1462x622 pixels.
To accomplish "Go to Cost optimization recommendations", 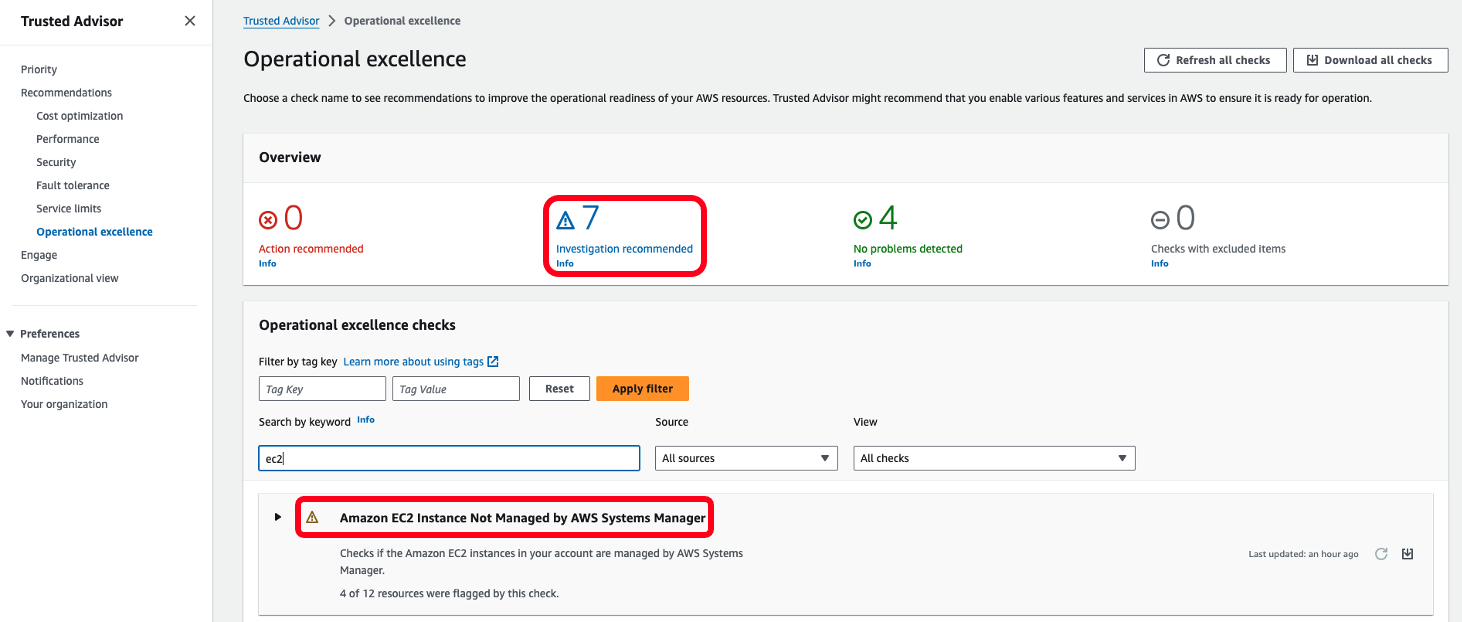I will (x=80, y=116).
